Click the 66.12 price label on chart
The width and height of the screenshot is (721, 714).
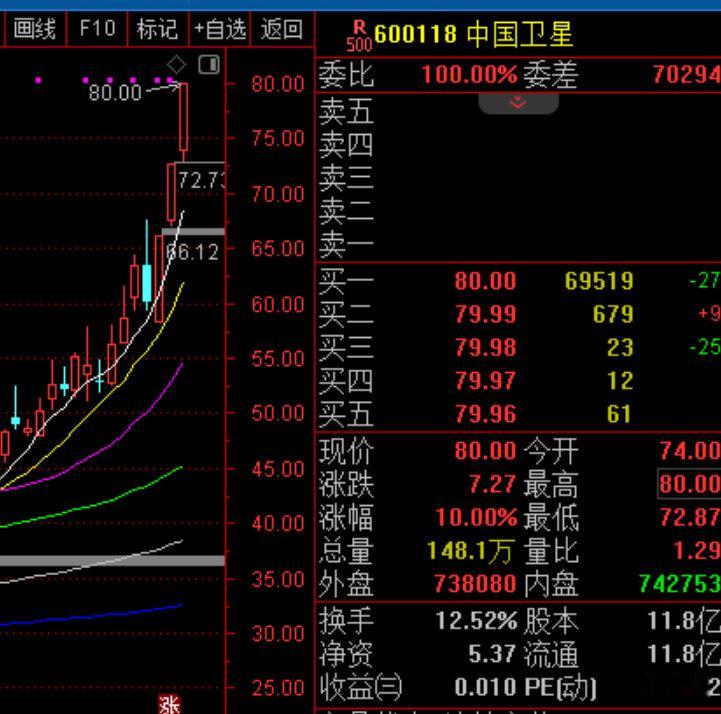[x=192, y=252]
